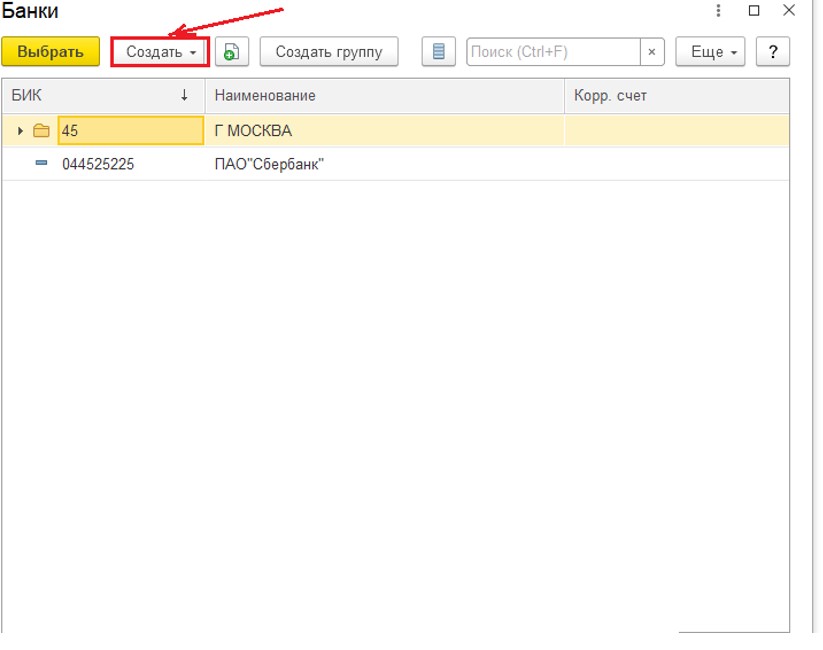Click the create-by-copying icon with green plus
The height and width of the screenshot is (650, 823).
pyautogui.click(x=231, y=52)
